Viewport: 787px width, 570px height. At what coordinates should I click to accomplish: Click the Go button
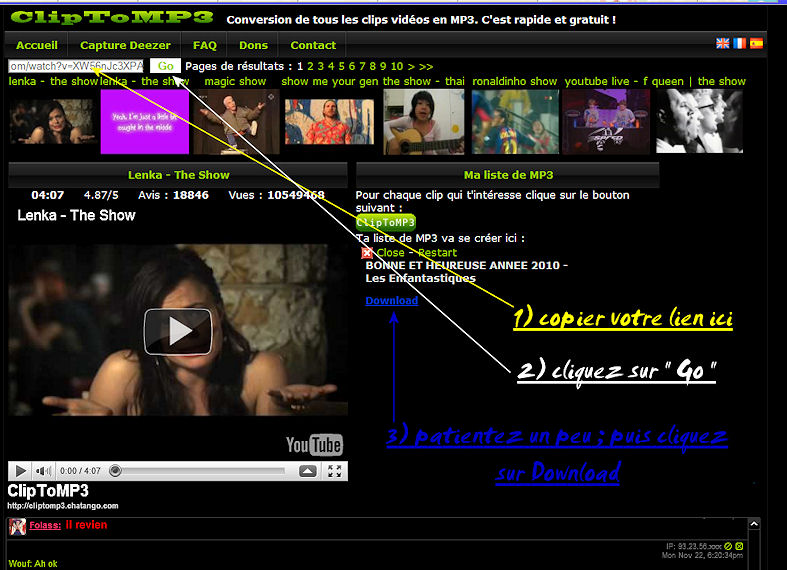click(x=165, y=66)
